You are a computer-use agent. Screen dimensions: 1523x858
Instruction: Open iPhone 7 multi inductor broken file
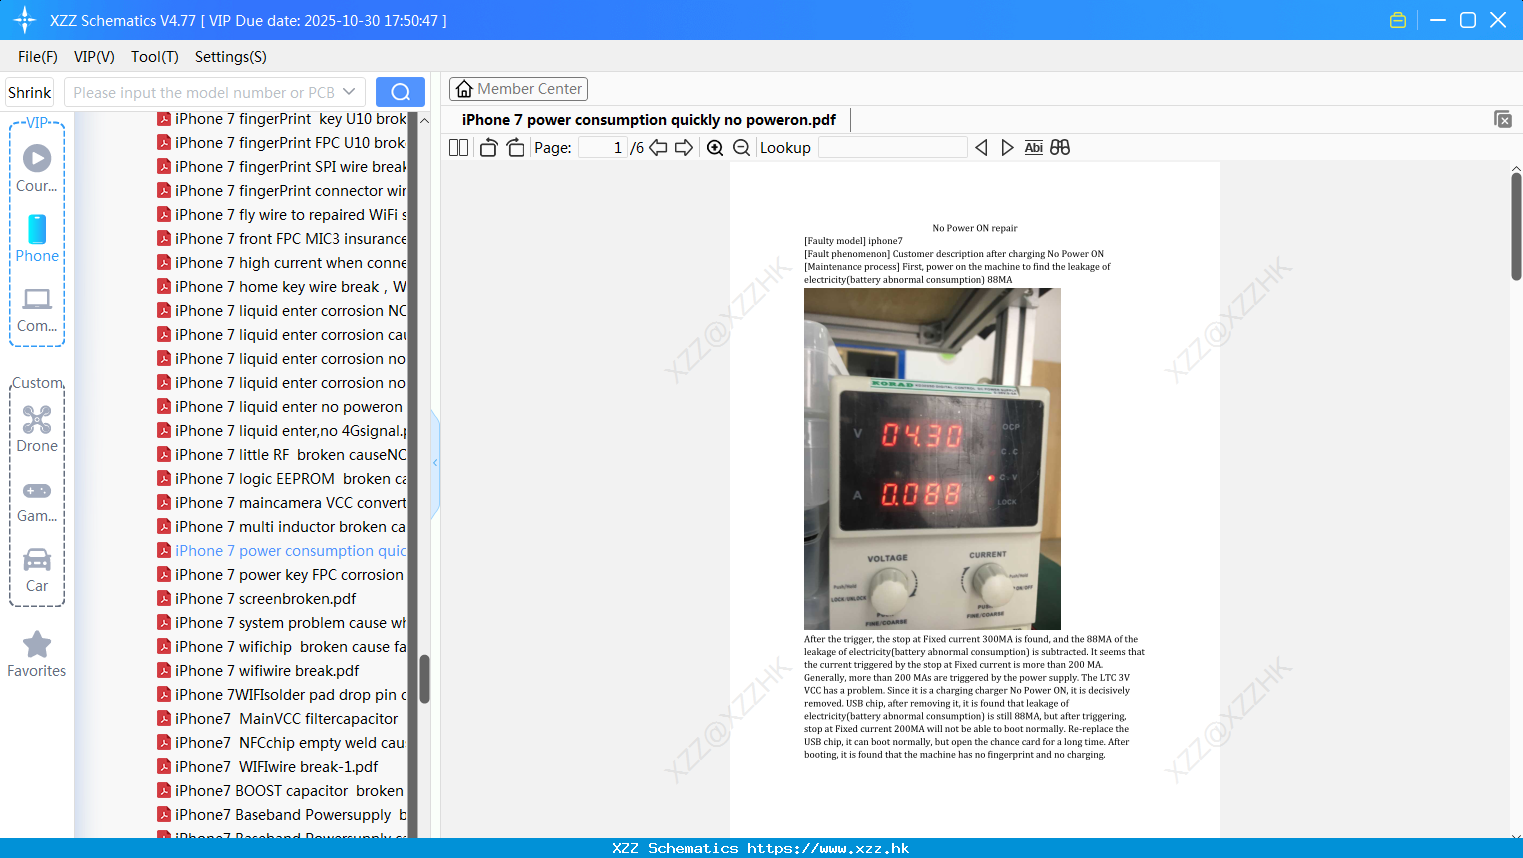281,527
